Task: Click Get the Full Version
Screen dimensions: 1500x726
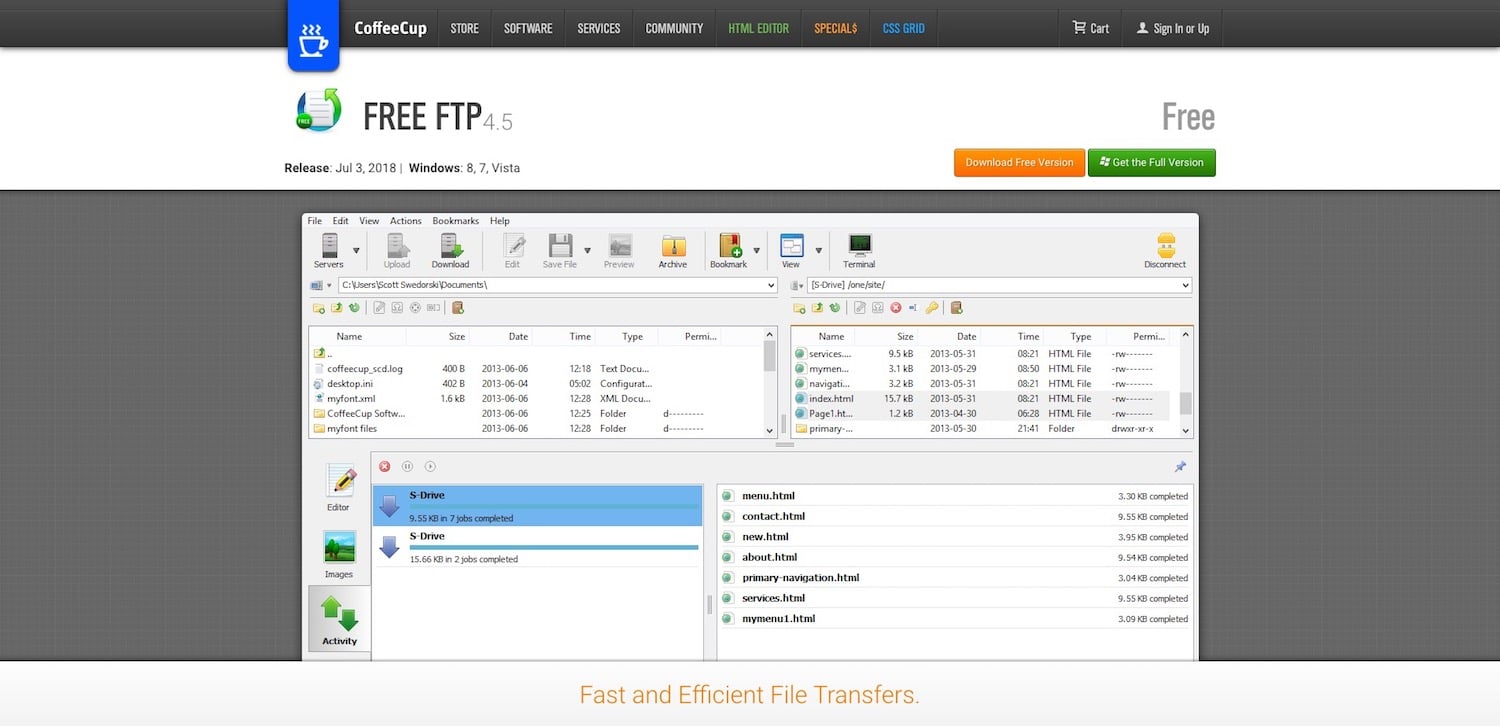Action: tap(1151, 162)
